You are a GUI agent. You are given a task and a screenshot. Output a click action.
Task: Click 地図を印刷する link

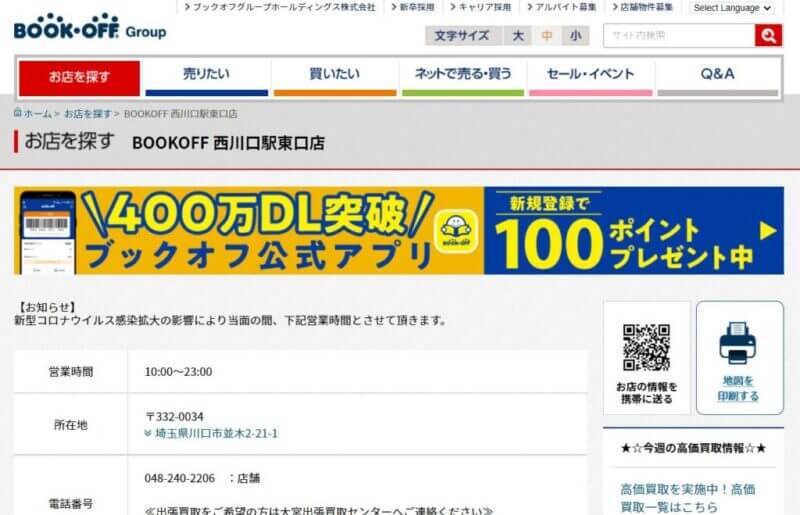click(738, 388)
